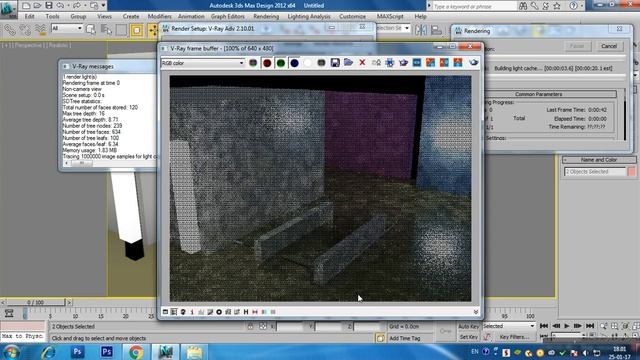Go to end of animation

[590, 326]
